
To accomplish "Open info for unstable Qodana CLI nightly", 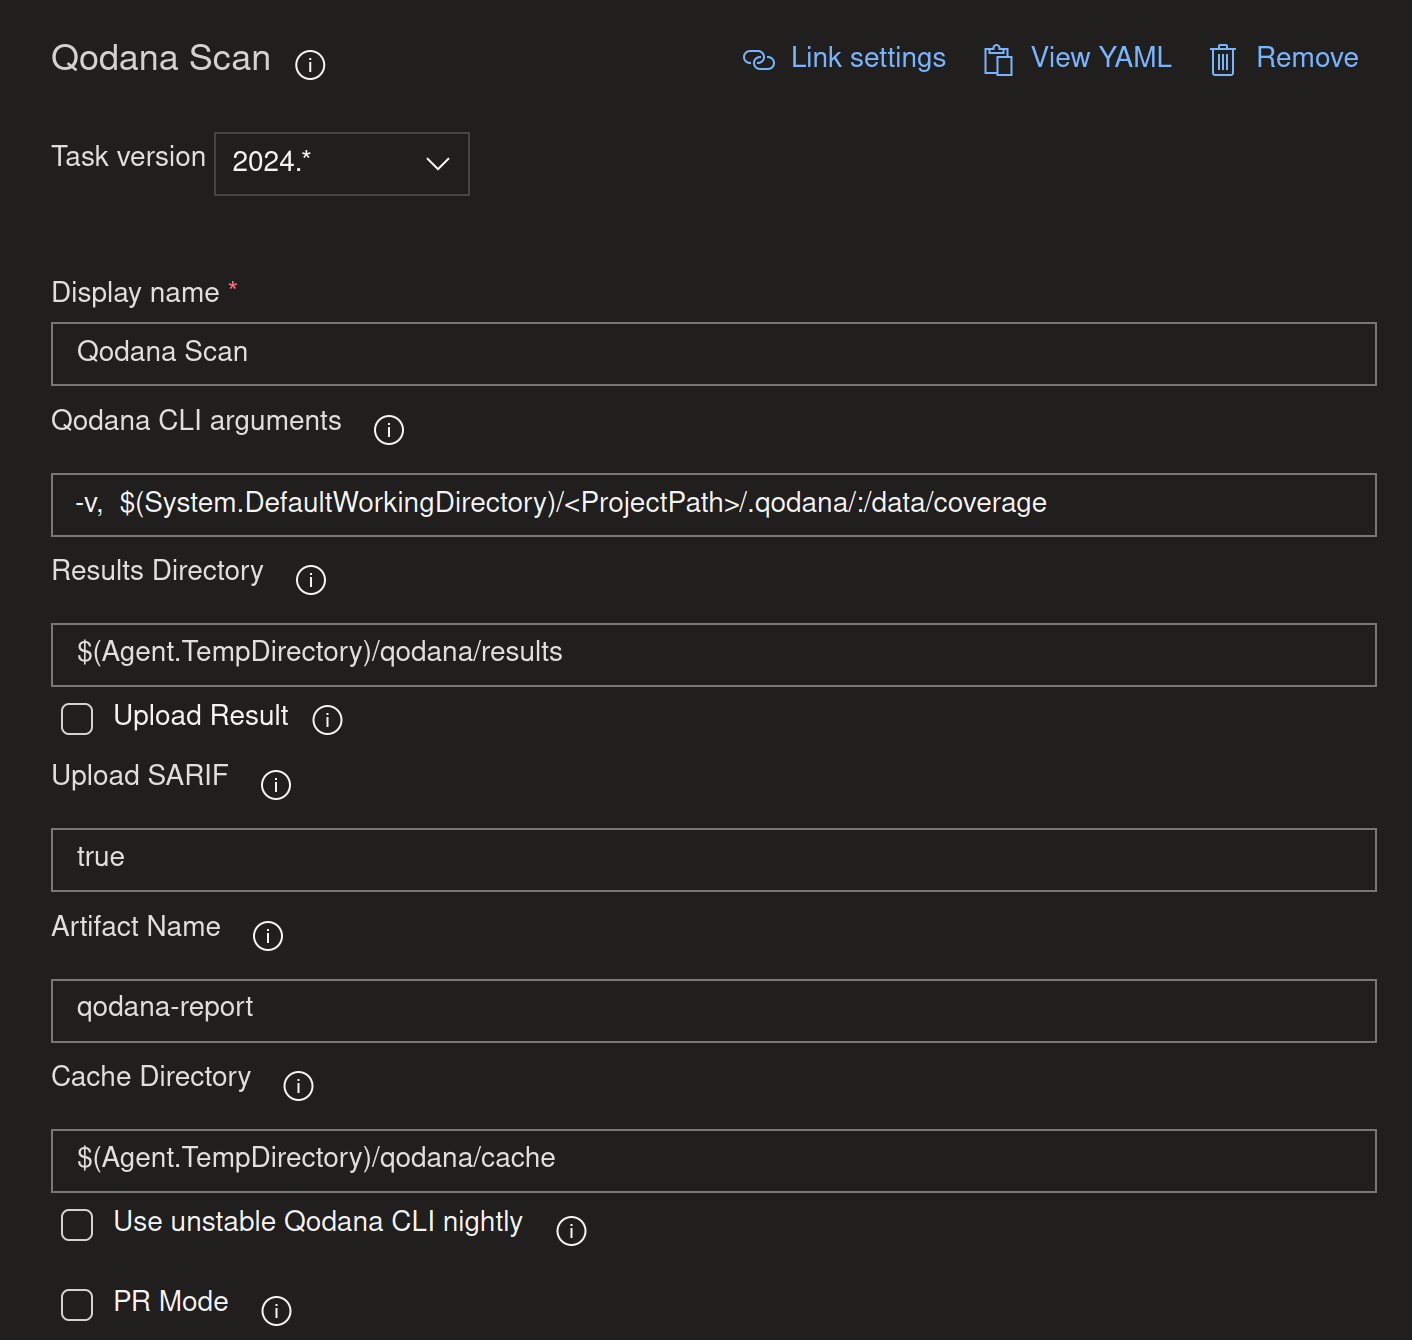I will [571, 1231].
